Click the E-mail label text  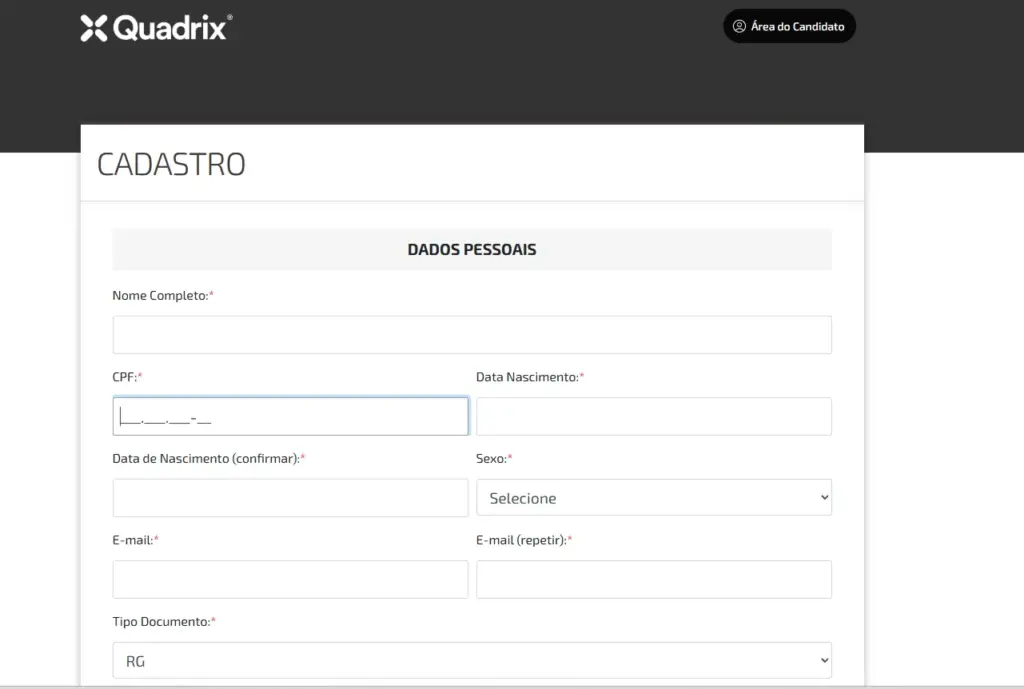[135, 540]
